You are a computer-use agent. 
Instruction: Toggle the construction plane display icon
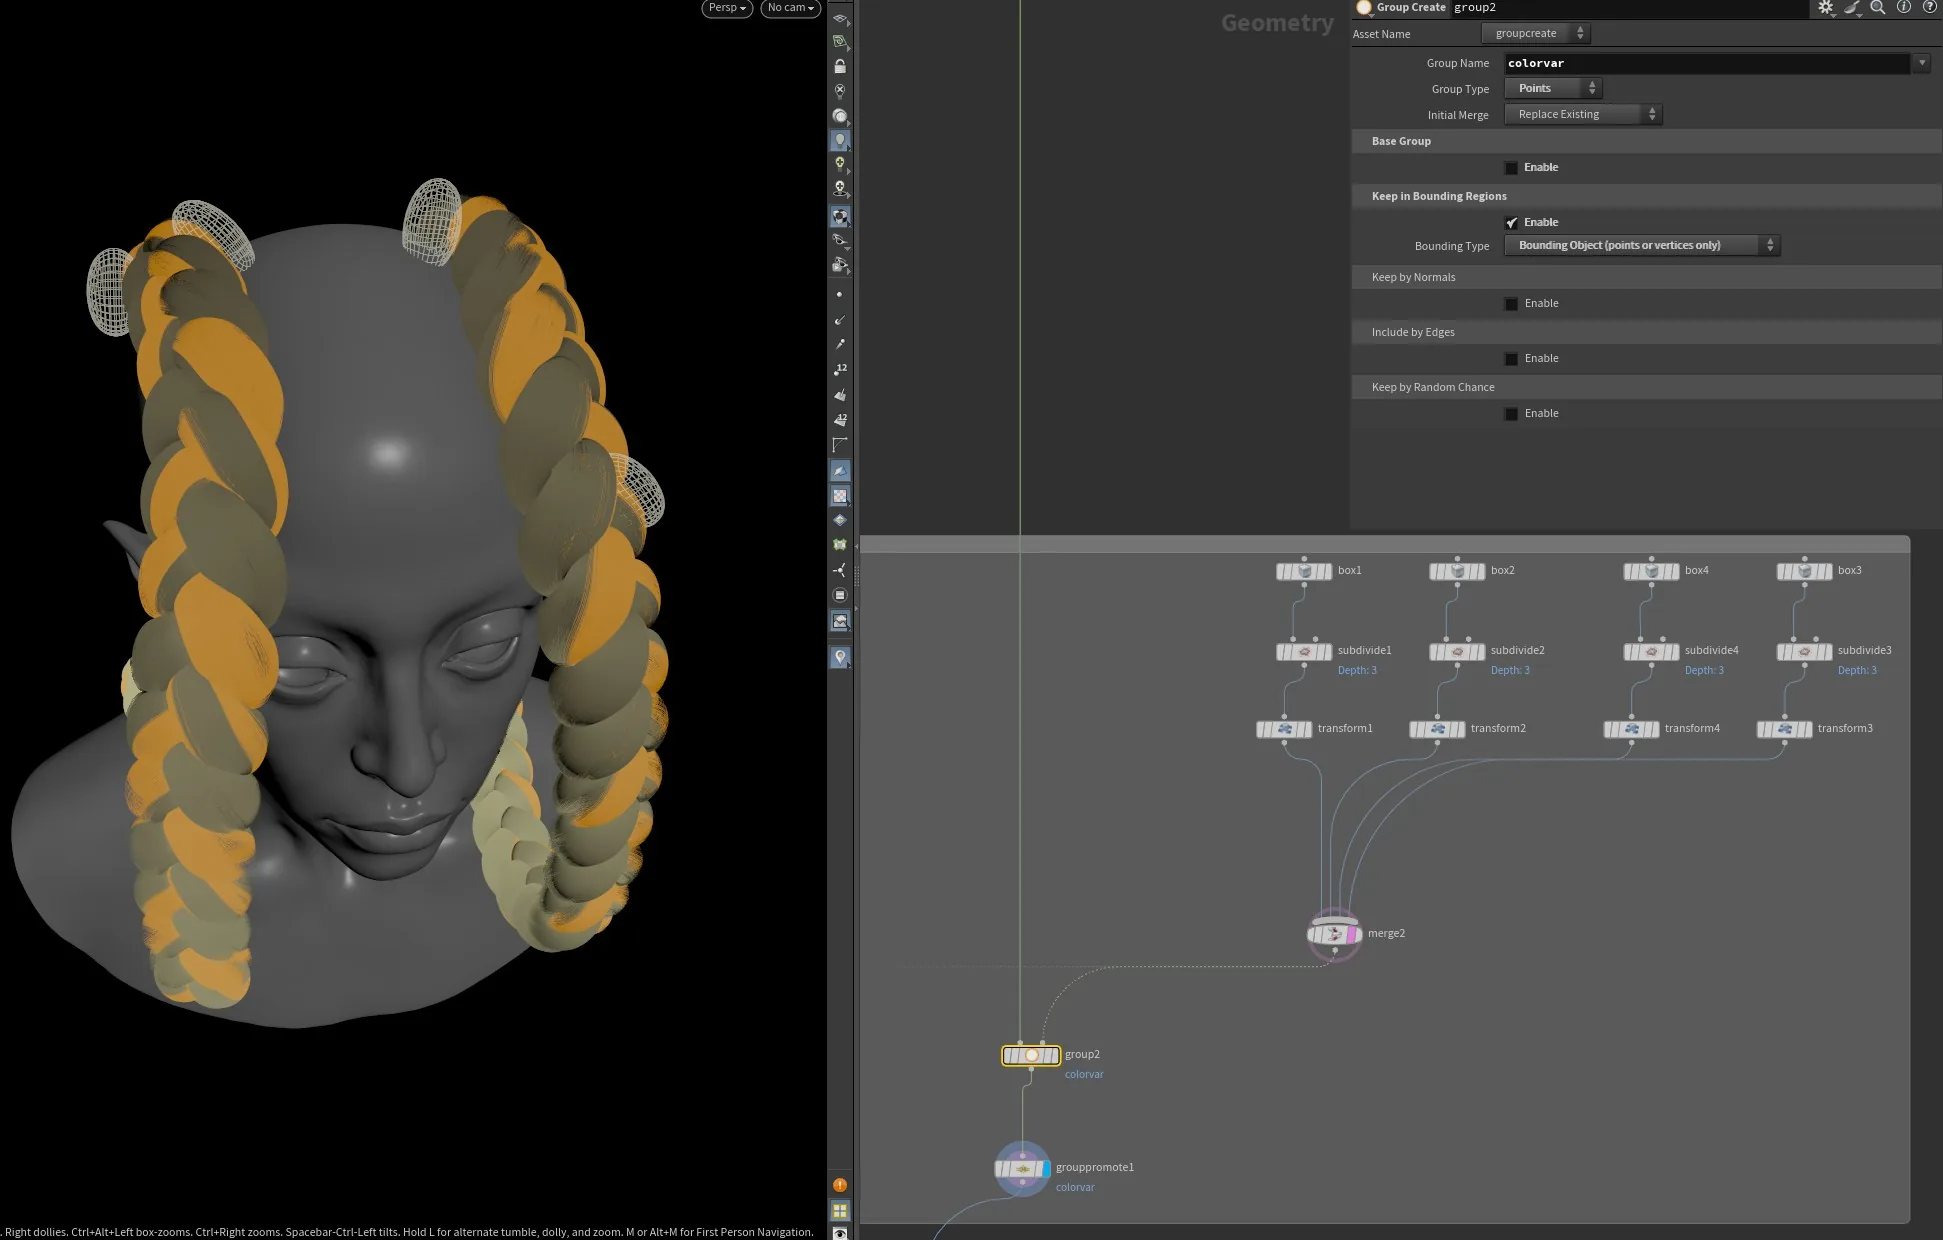(x=840, y=42)
